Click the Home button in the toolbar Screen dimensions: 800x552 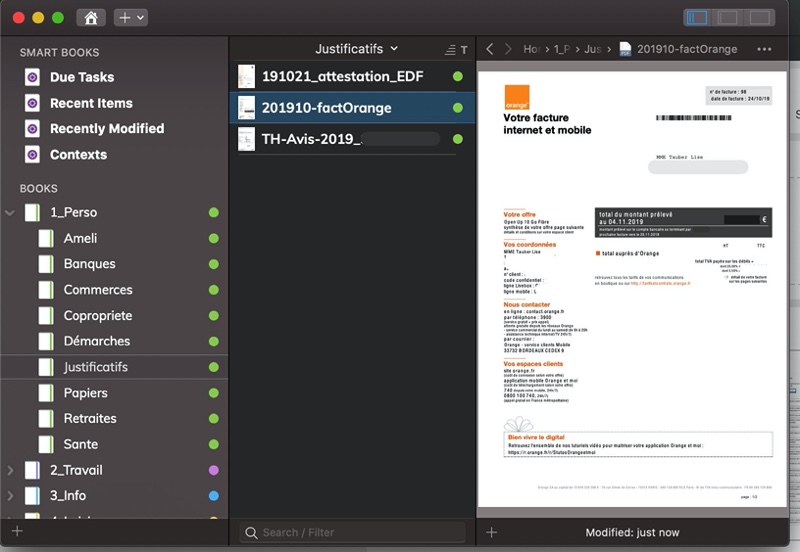(91, 18)
